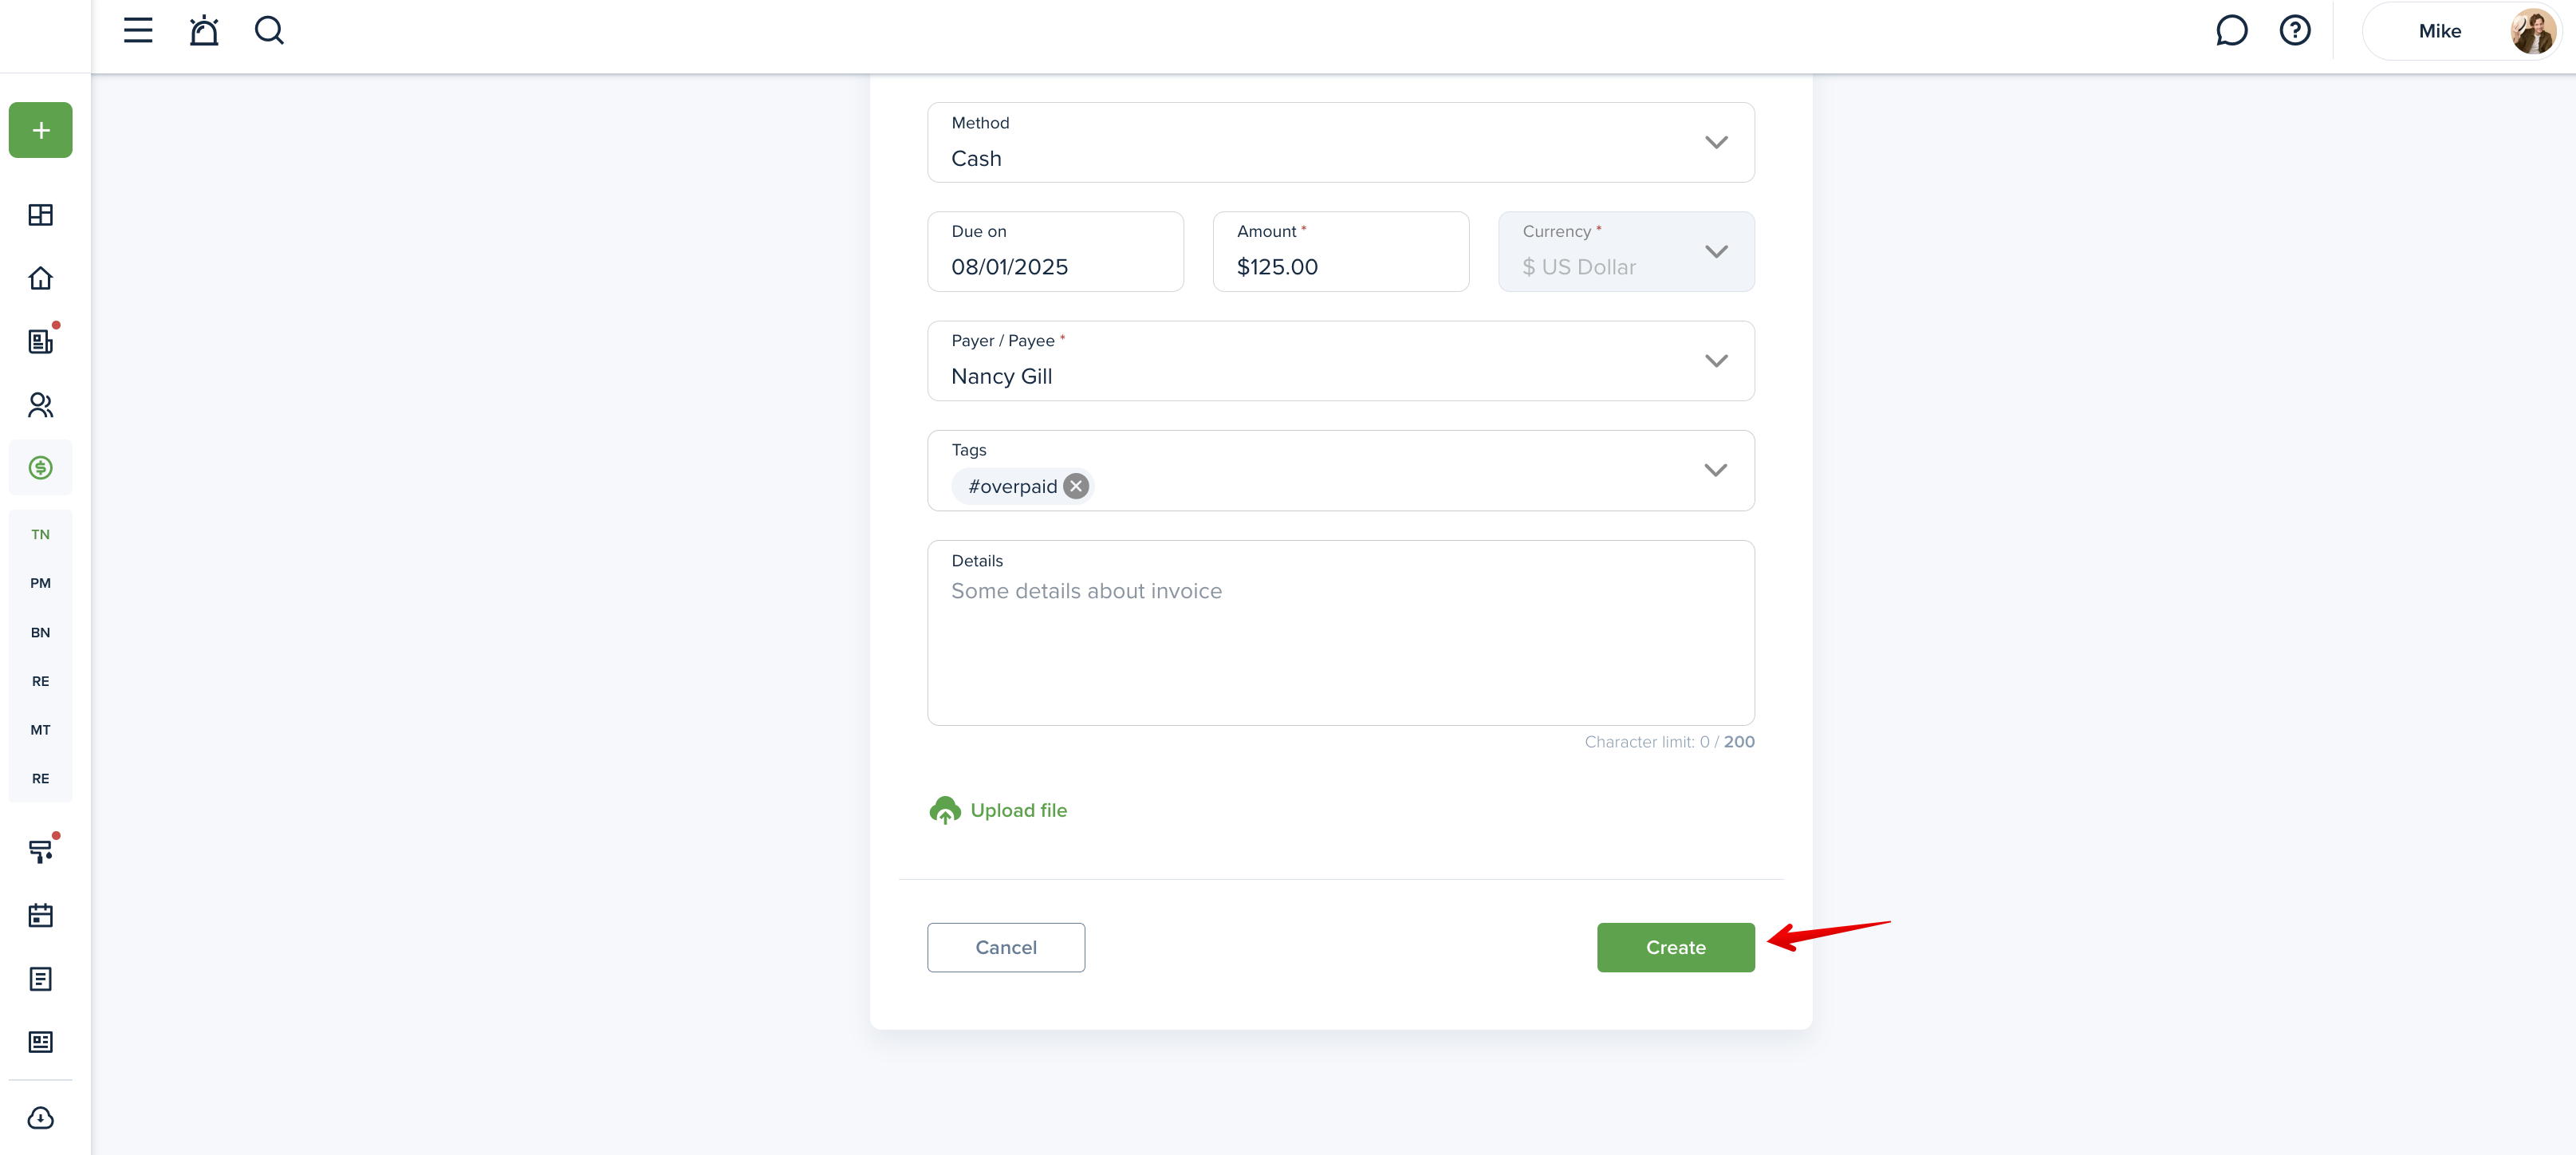The height and width of the screenshot is (1155, 2576).
Task: Expand the Payer / Payee dropdown
Action: point(1340,361)
